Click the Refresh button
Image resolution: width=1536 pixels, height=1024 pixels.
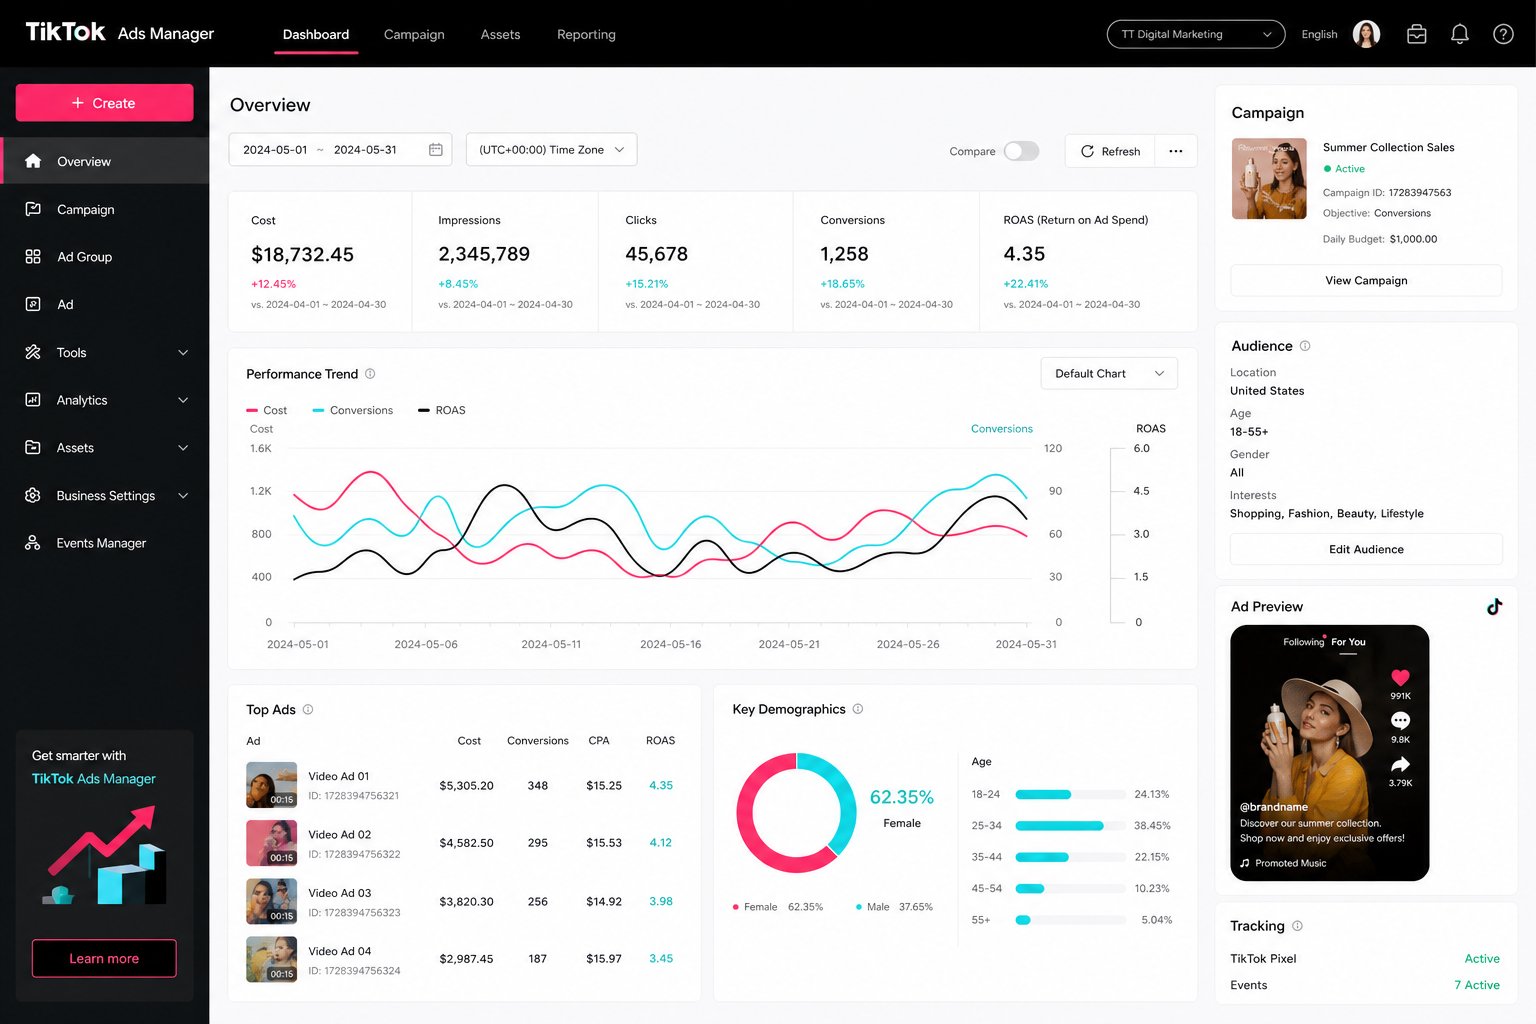[1110, 151]
